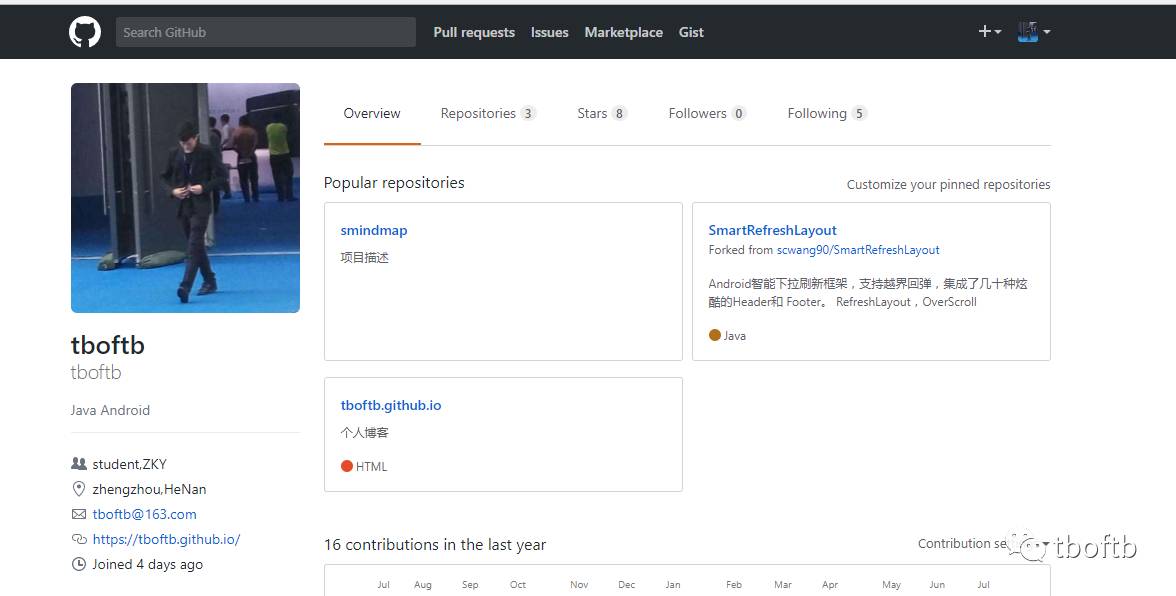This screenshot has width=1176, height=596.
Task: Open Gist from the header
Action: (691, 32)
